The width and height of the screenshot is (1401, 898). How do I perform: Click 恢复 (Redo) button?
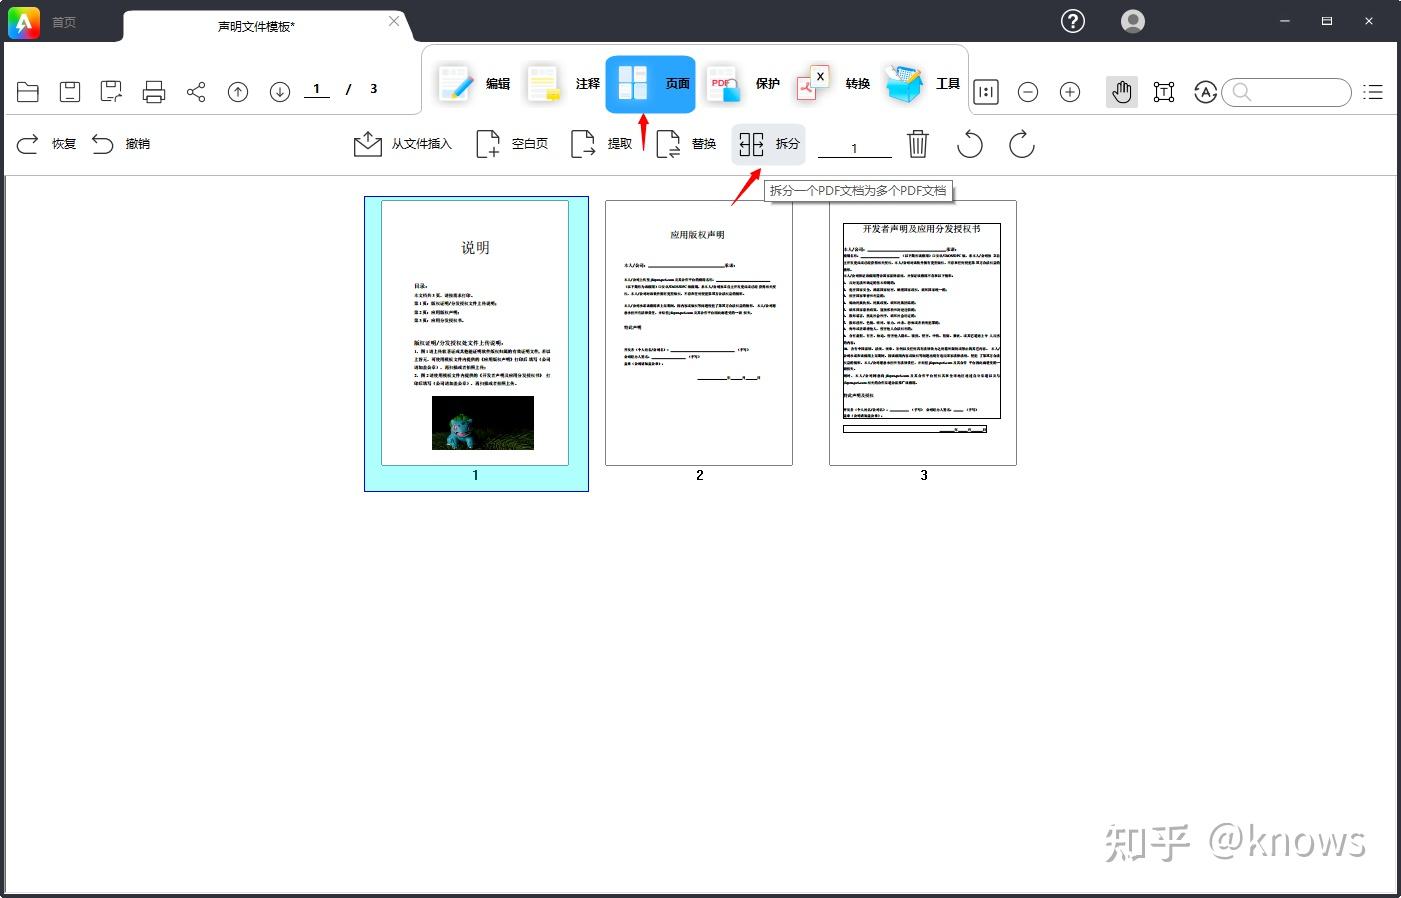[46, 144]
